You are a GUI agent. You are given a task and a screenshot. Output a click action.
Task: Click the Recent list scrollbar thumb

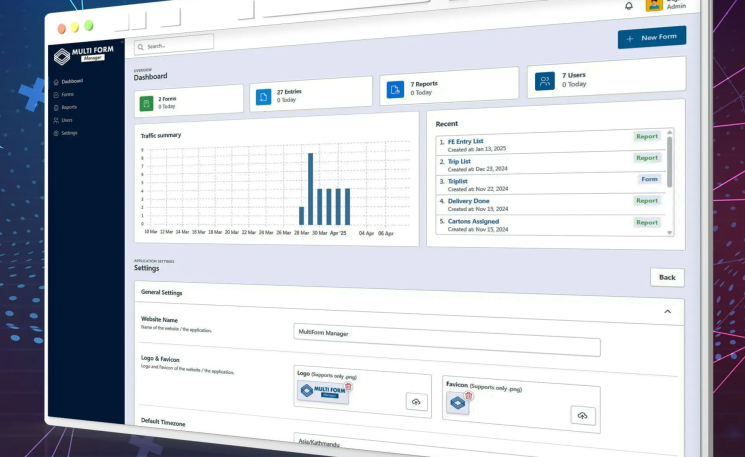(669, 162)
